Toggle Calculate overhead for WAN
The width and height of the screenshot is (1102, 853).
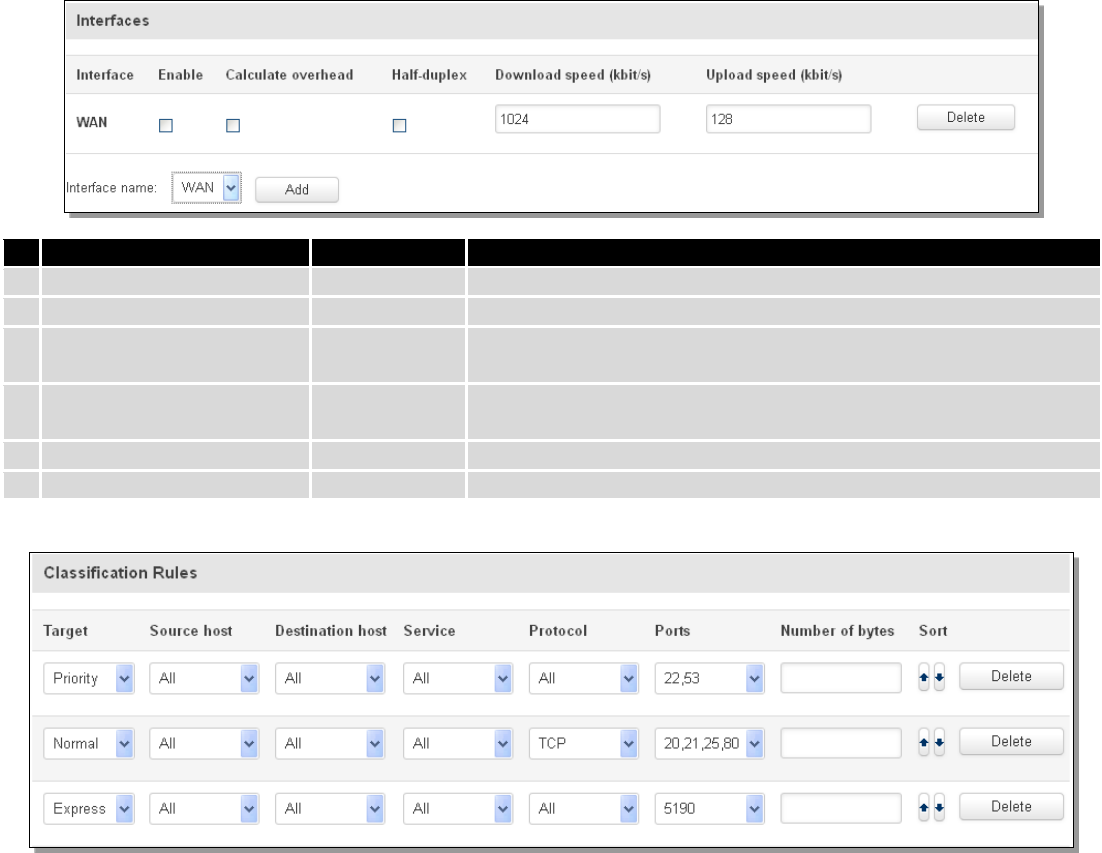[233, 126]
